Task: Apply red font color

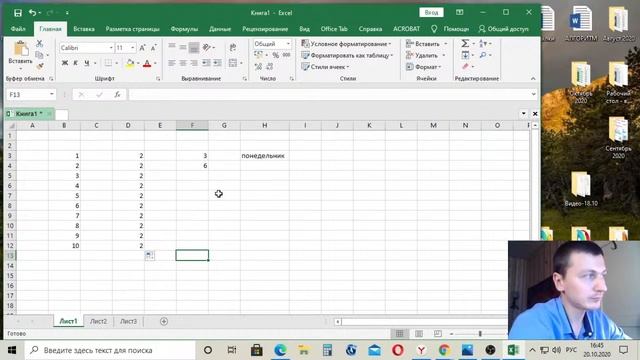Action: [x=147, y=63]
